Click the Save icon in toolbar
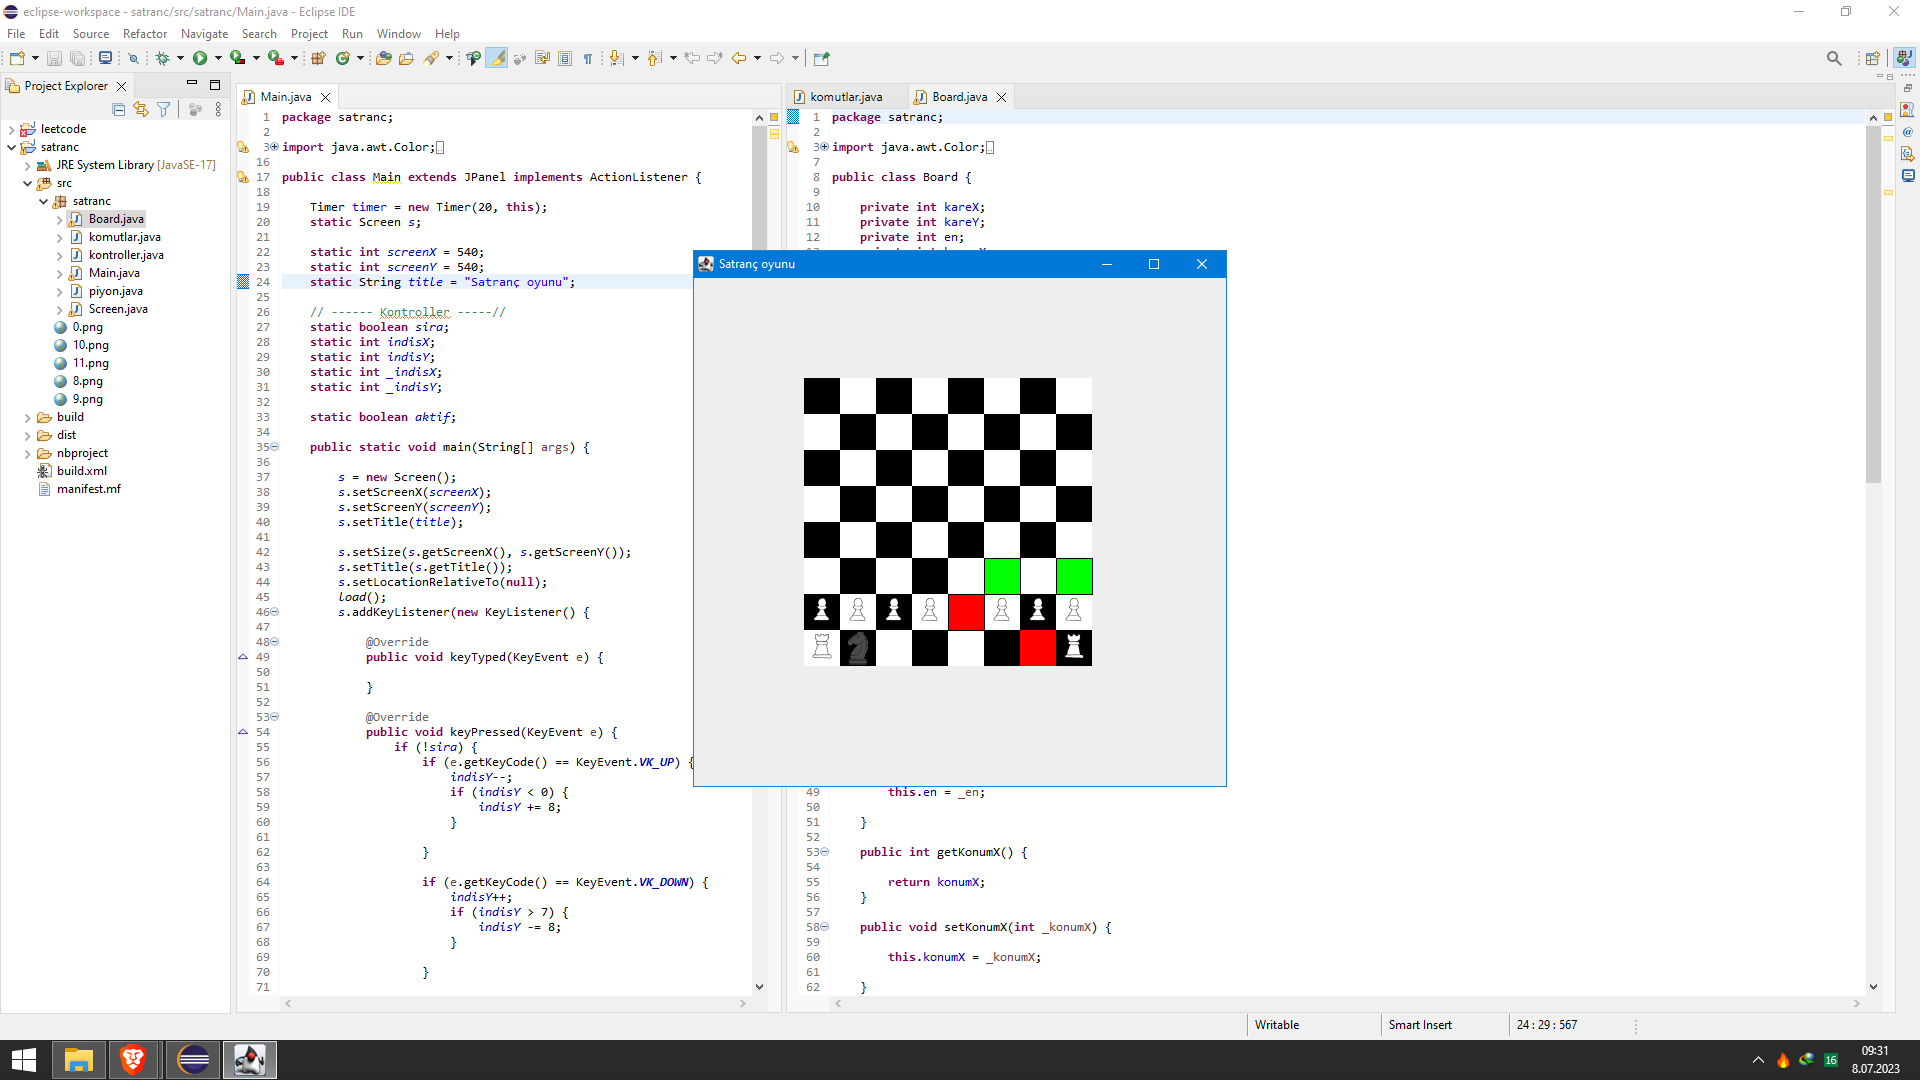Viewport: 1920px width, 1080px height. 55,58
